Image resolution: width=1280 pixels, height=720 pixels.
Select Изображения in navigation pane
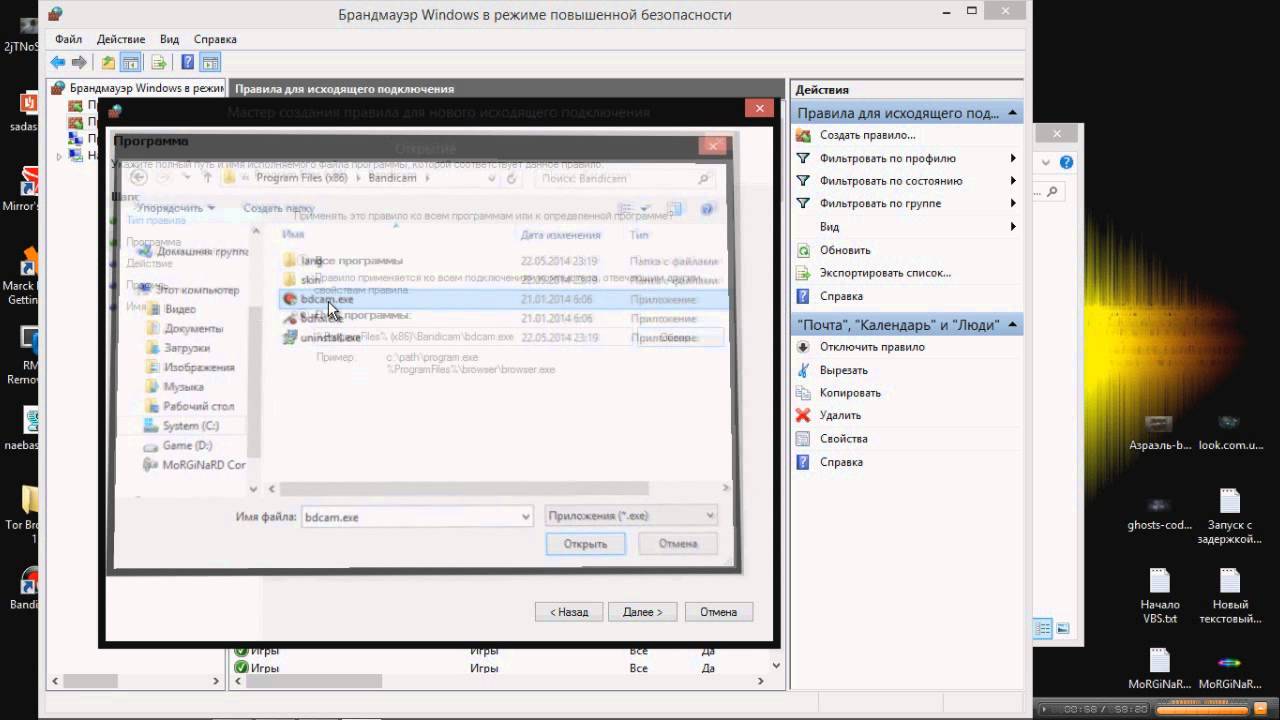coord(199,367)
